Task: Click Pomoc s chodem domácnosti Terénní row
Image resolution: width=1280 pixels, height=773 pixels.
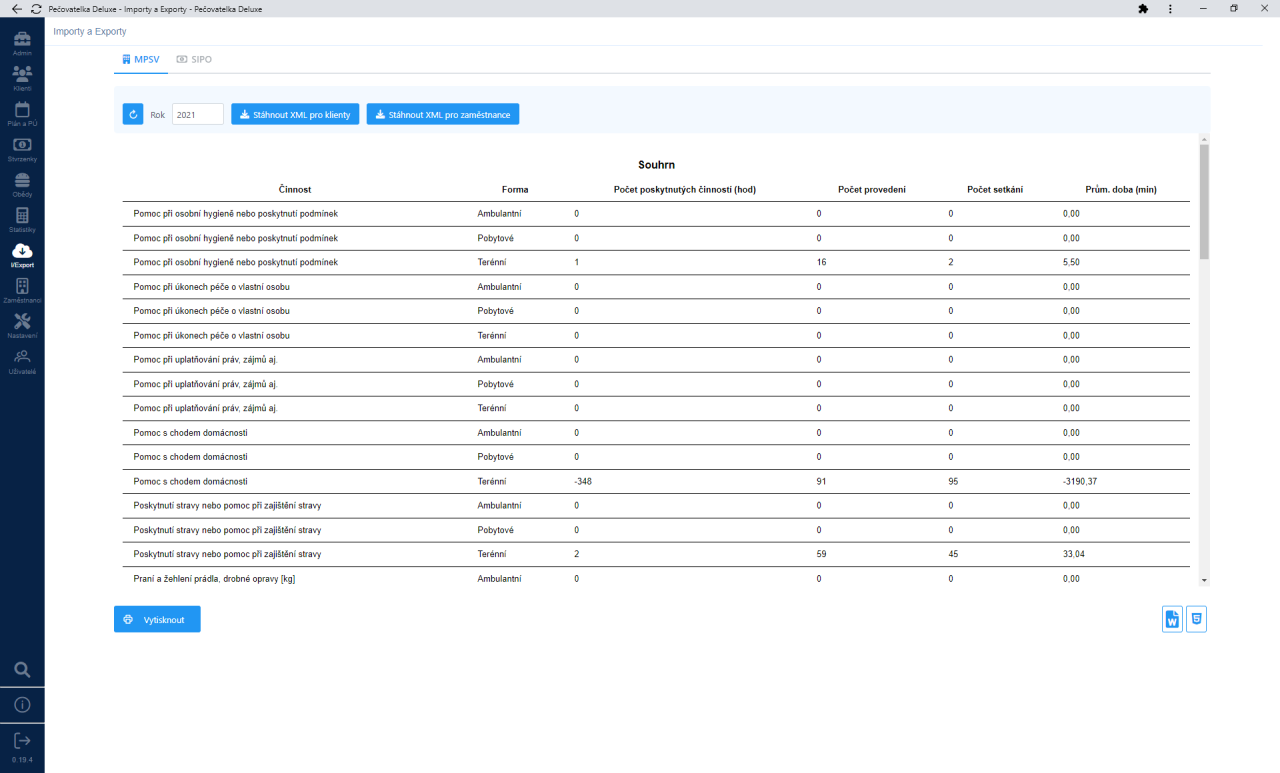Action: pyautogui.click(x=656, y=481)
